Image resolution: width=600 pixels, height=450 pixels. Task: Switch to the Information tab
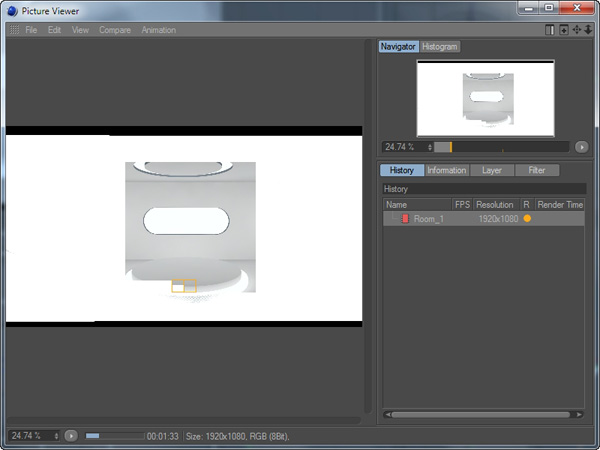(x=446, y=170)
